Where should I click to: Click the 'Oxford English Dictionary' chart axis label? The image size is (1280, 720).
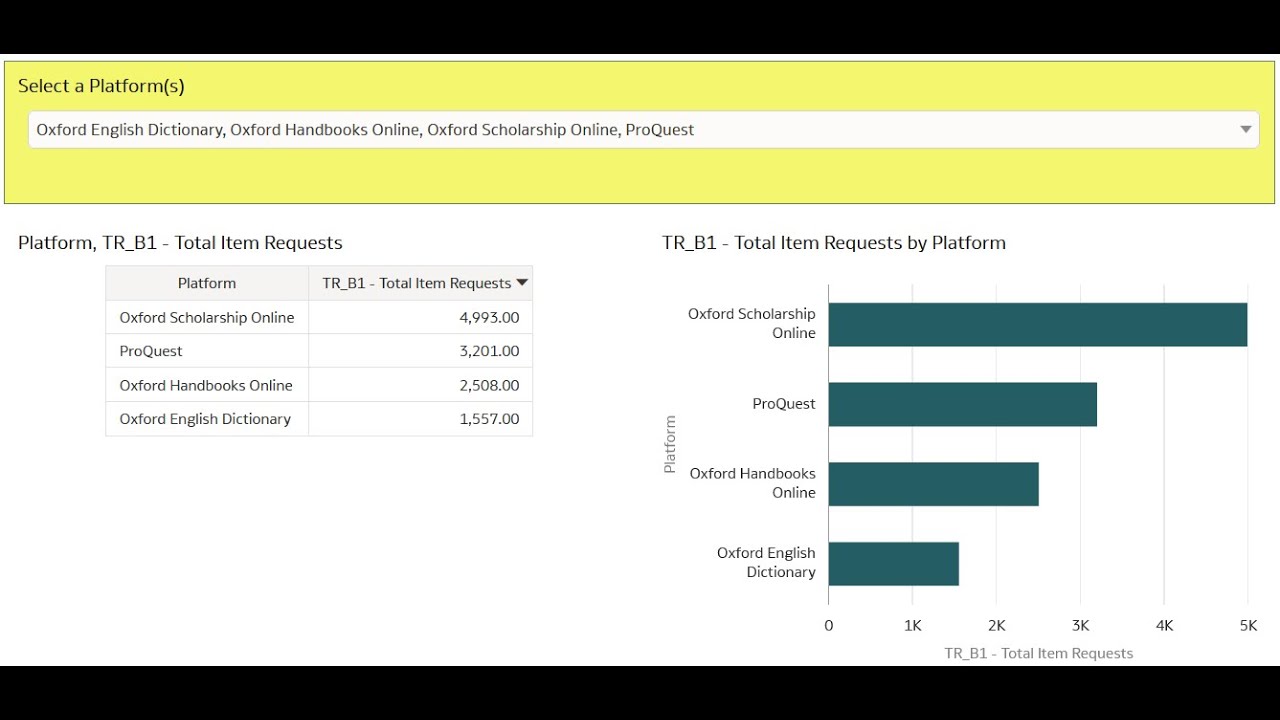[x=766, y=562]
